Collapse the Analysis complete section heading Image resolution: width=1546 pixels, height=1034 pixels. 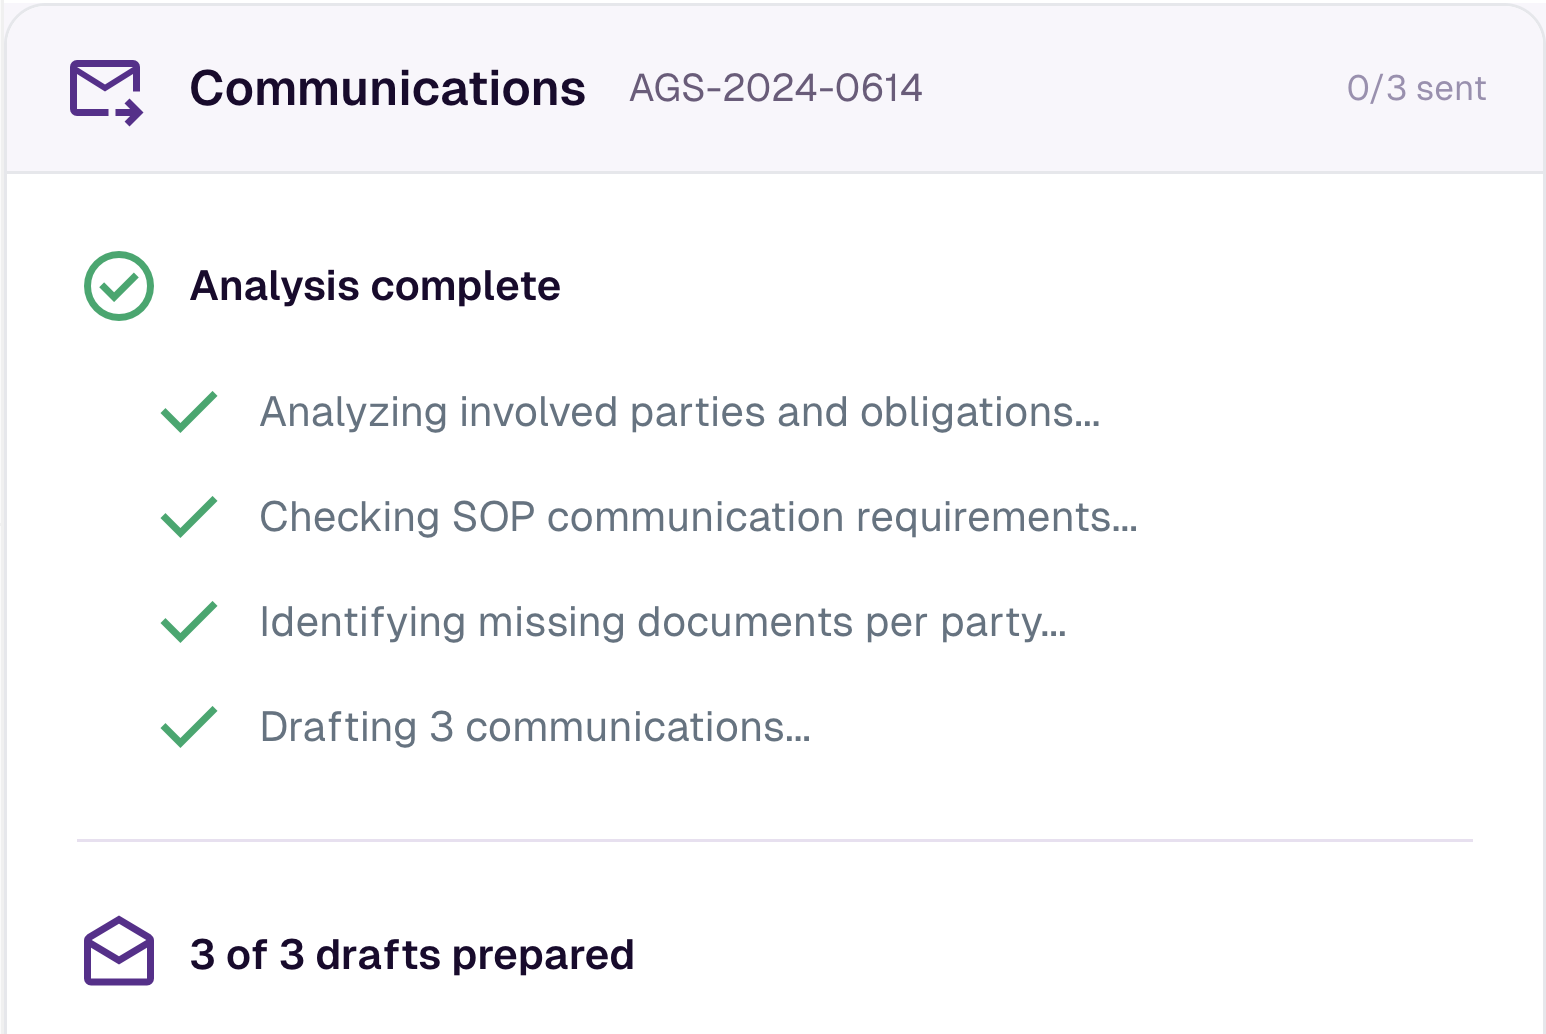pyautogui.click(x=375, y=286)
